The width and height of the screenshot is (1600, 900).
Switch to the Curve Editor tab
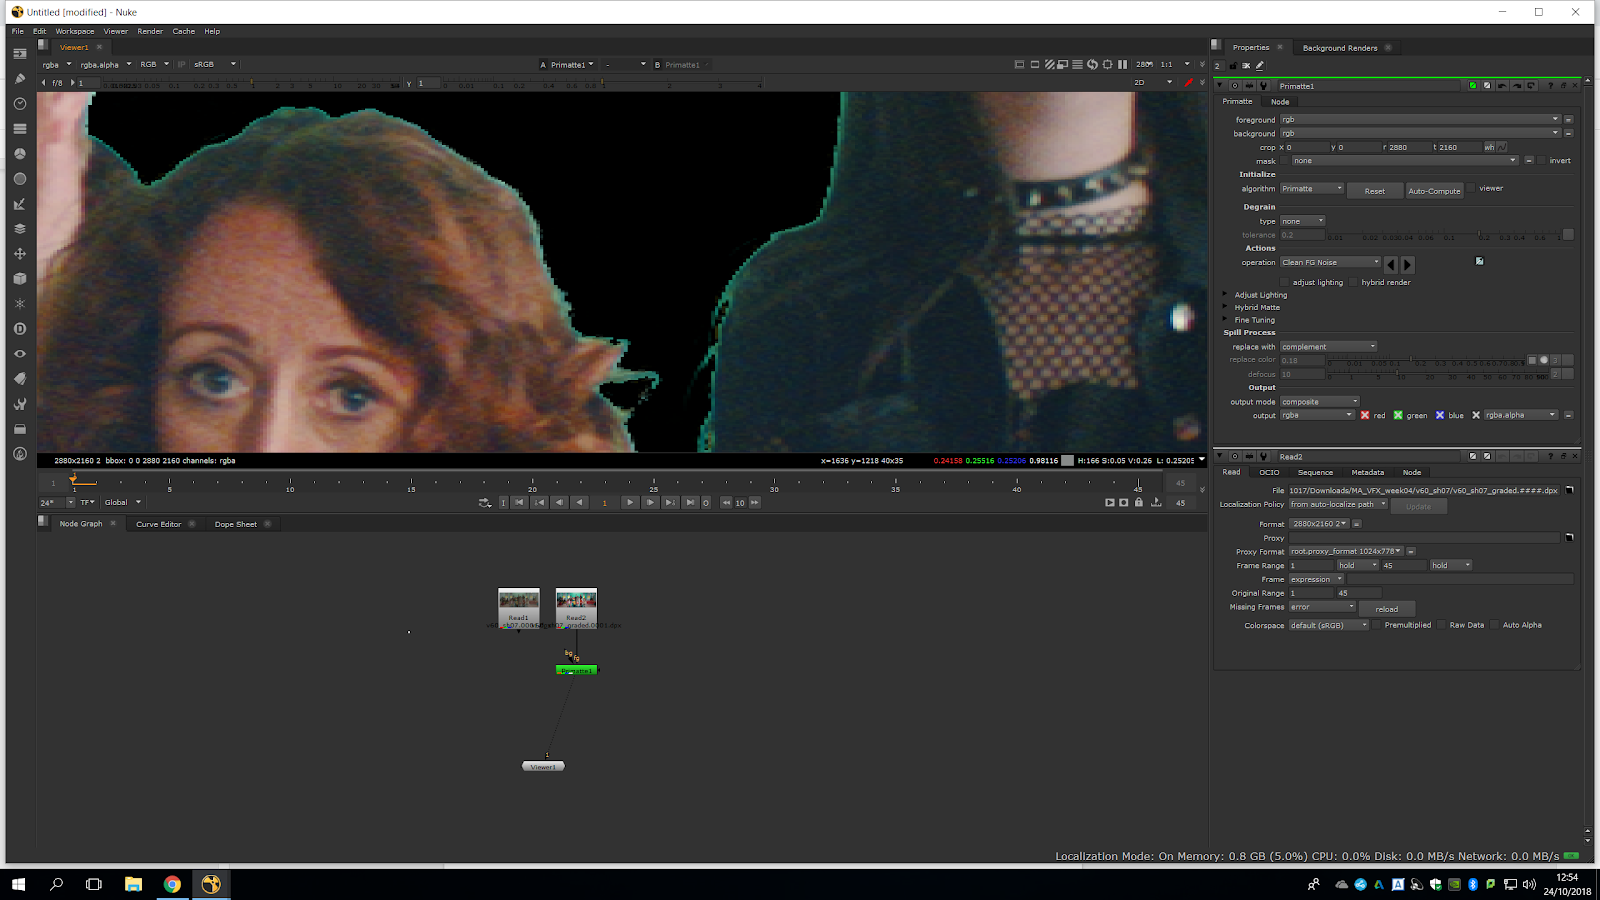pyautogui.click(x=158, y=524)
